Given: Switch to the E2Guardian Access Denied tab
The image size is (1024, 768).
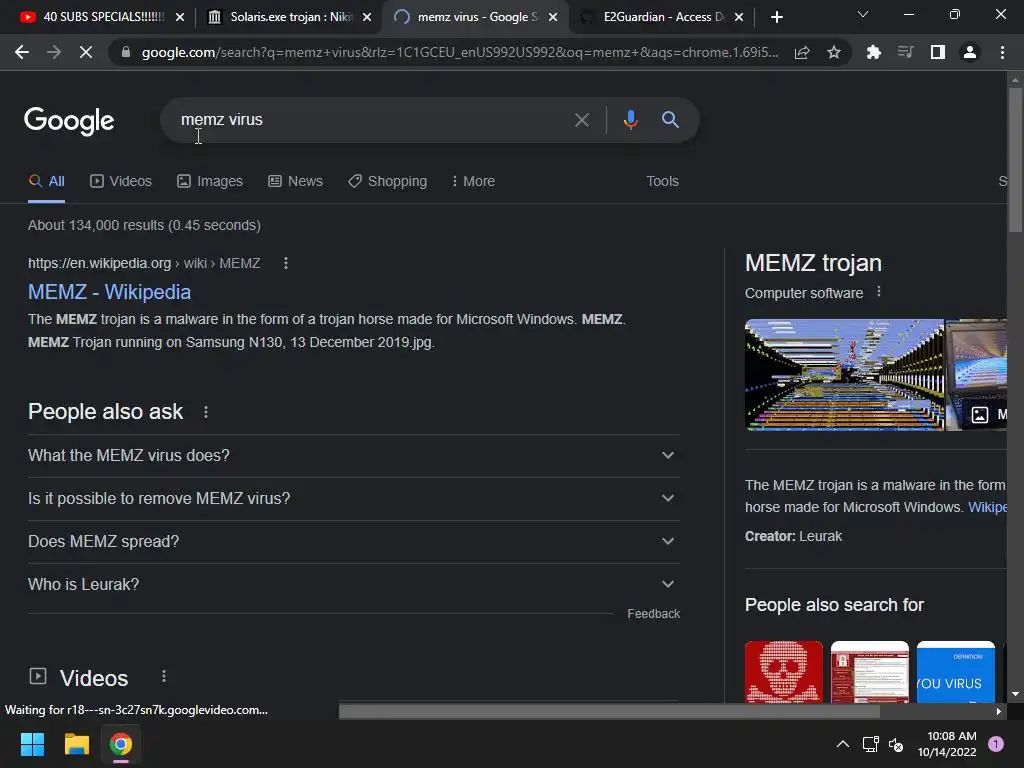Looking at the screenshot, I should tap(663, 17).
